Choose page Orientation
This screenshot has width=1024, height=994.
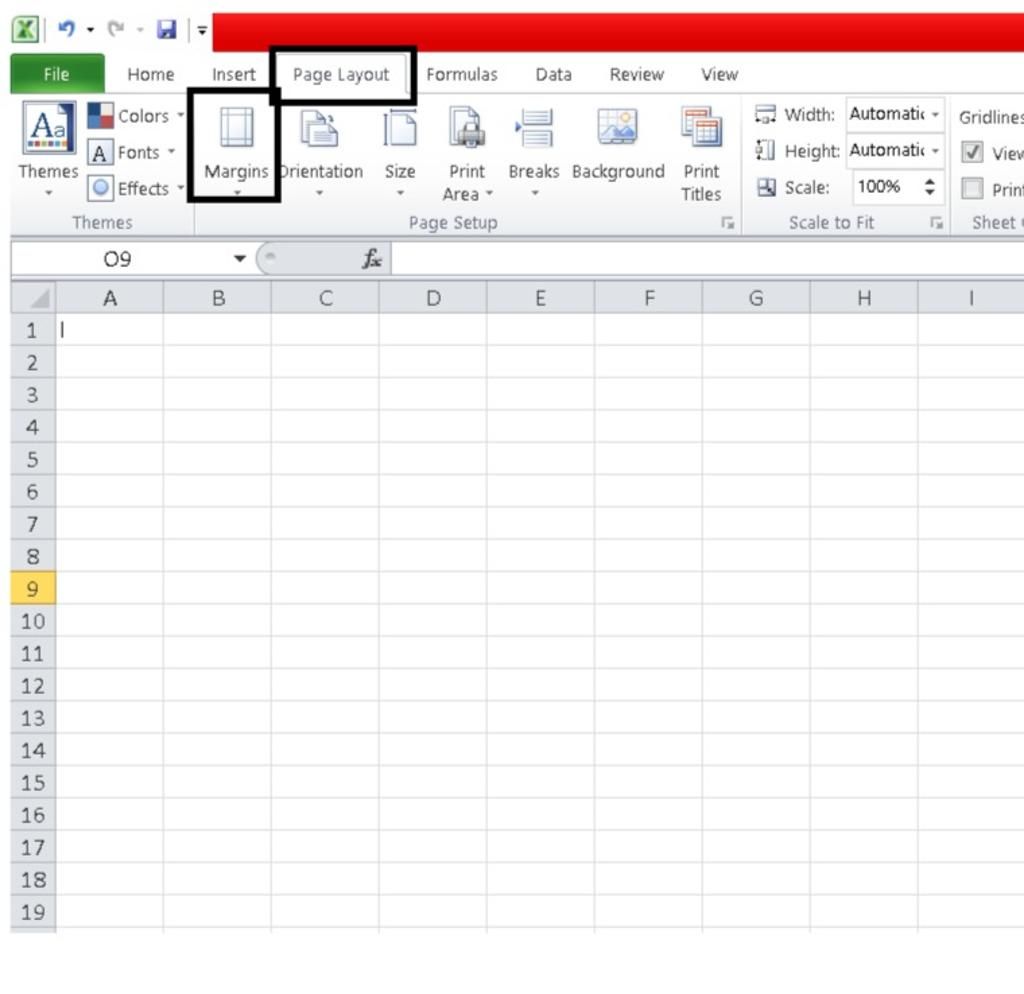[320, 152]
